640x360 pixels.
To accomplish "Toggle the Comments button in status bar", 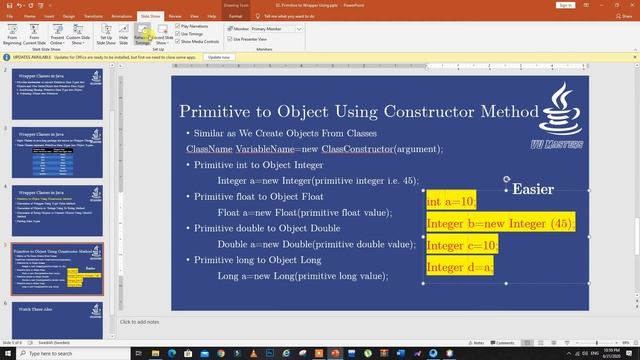I will click(502, 343).
